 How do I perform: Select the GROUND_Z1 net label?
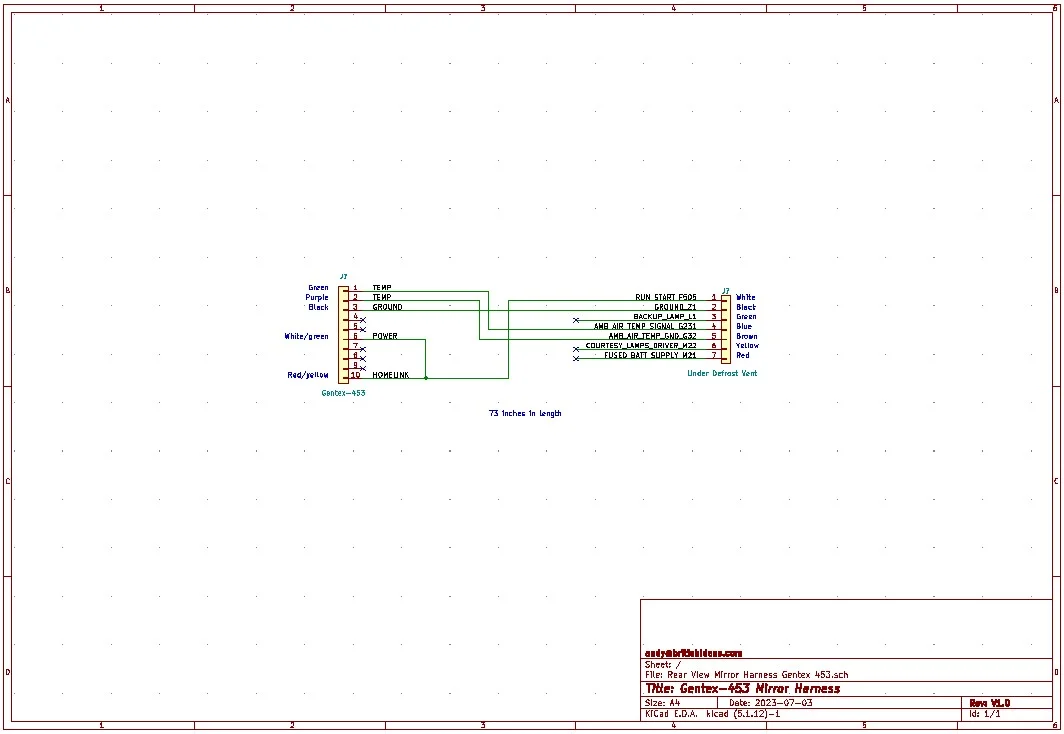coord(675,307)
